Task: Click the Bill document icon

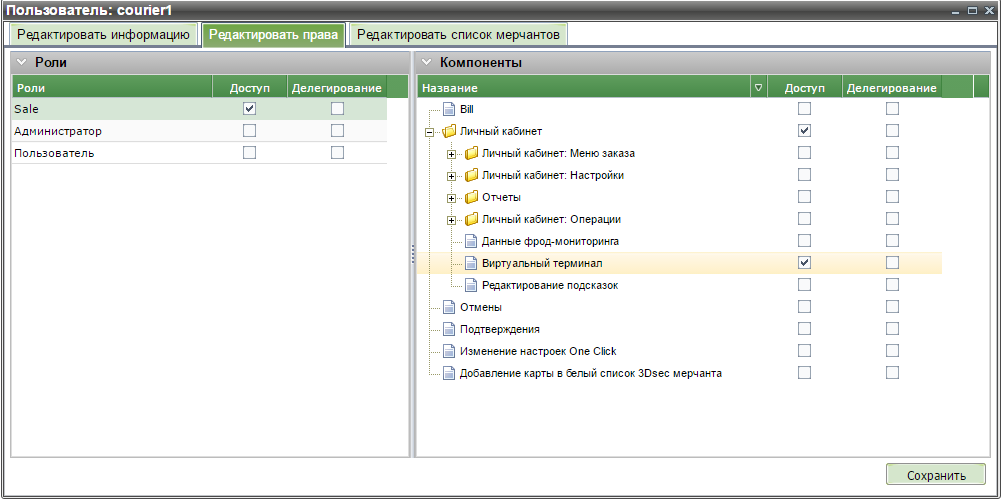Action: (449, 109)
